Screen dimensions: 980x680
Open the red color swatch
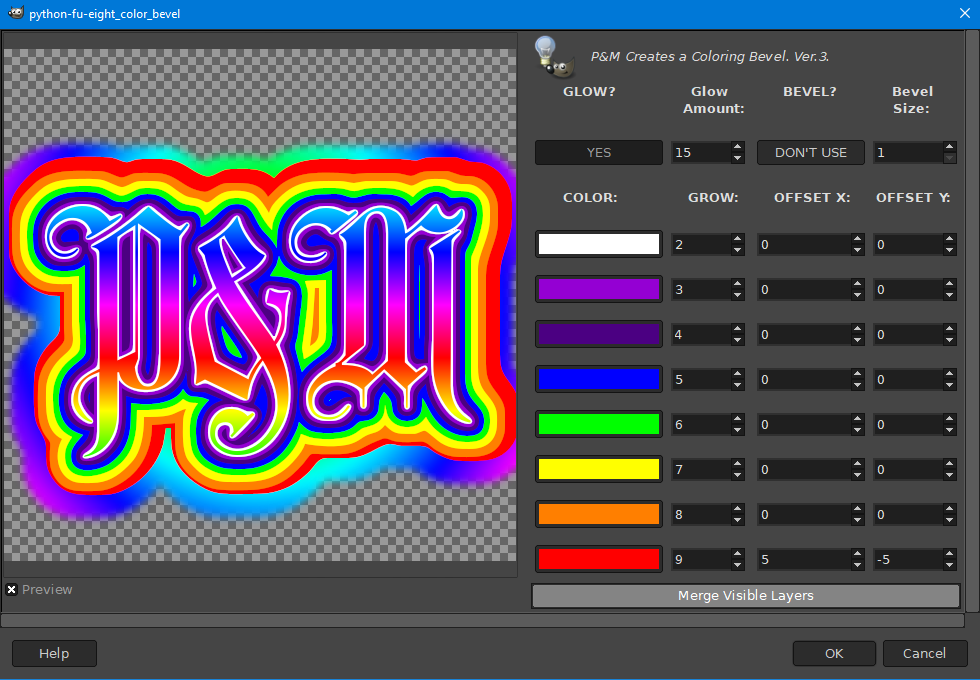(599, 559)
